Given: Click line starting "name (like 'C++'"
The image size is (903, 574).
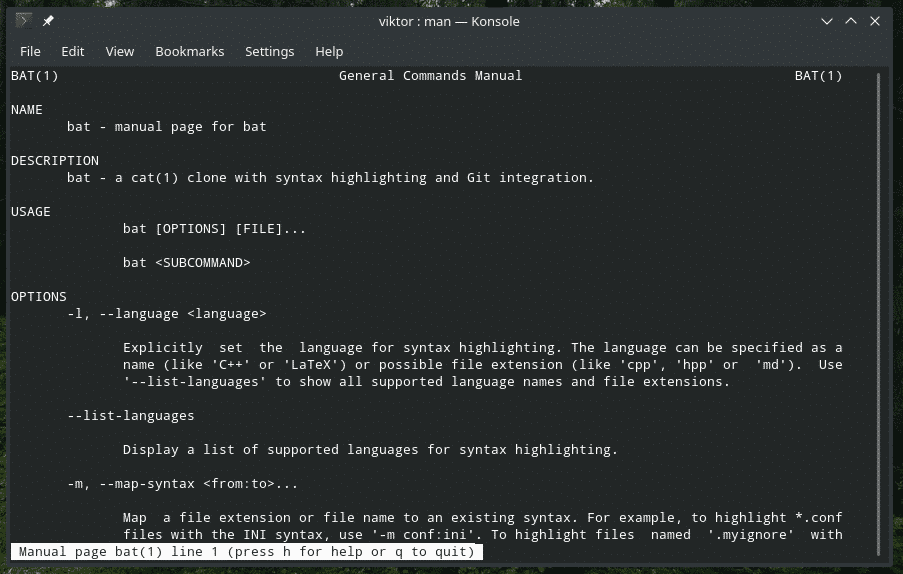Looking at the screenshot, I should click(483, 364).
